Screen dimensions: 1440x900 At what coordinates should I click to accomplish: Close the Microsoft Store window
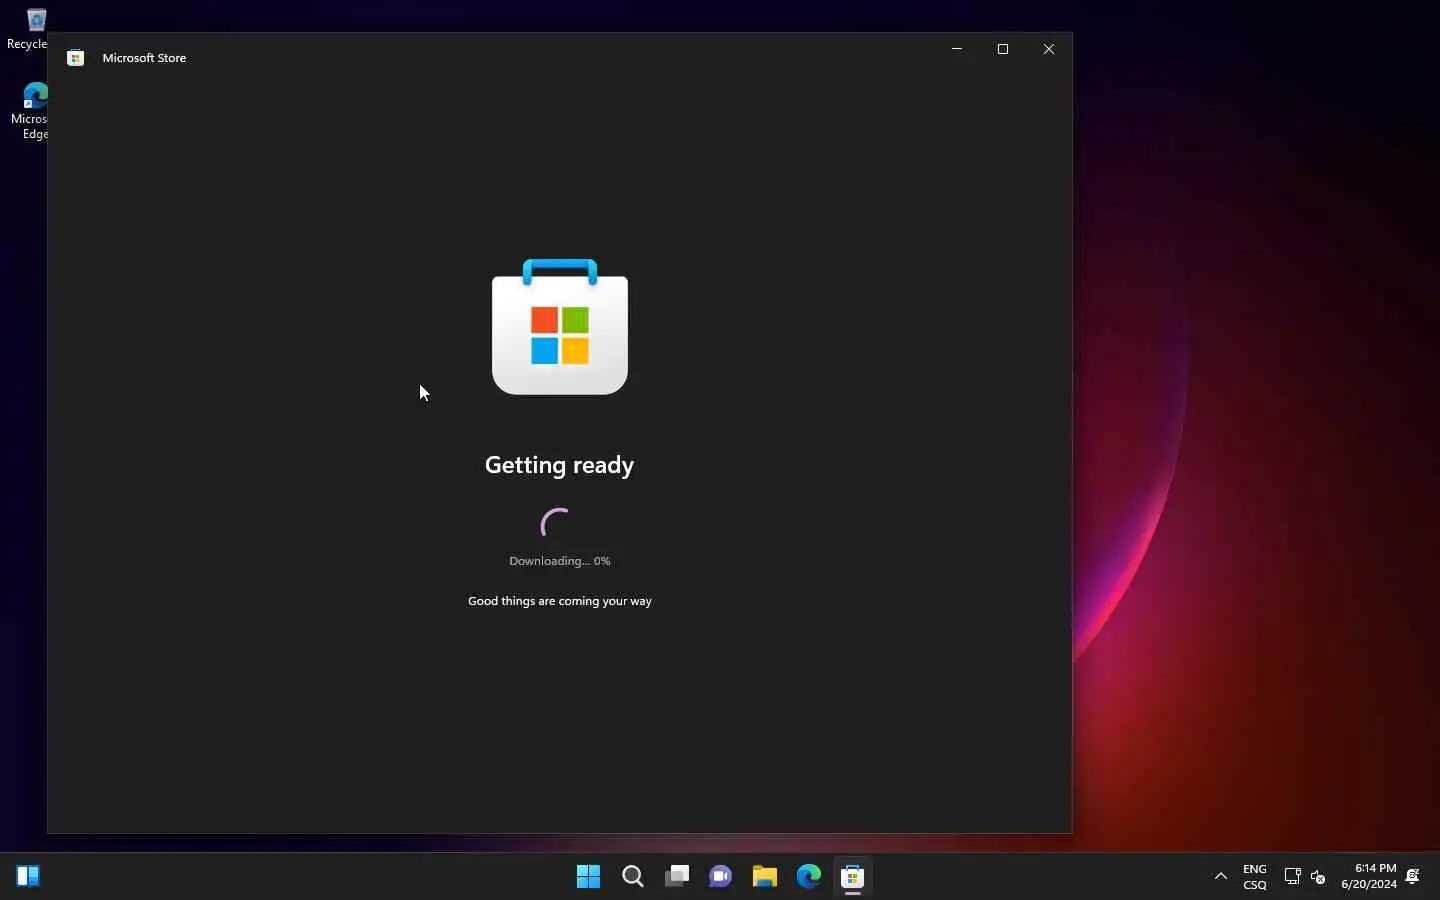pyautogui.click(x=1049, y=49)
